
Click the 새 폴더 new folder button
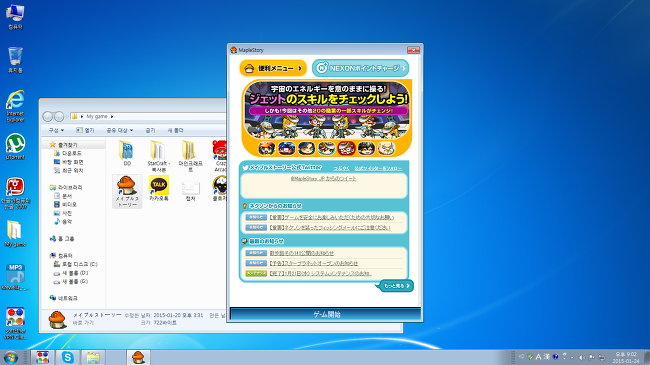coord(175,130)
